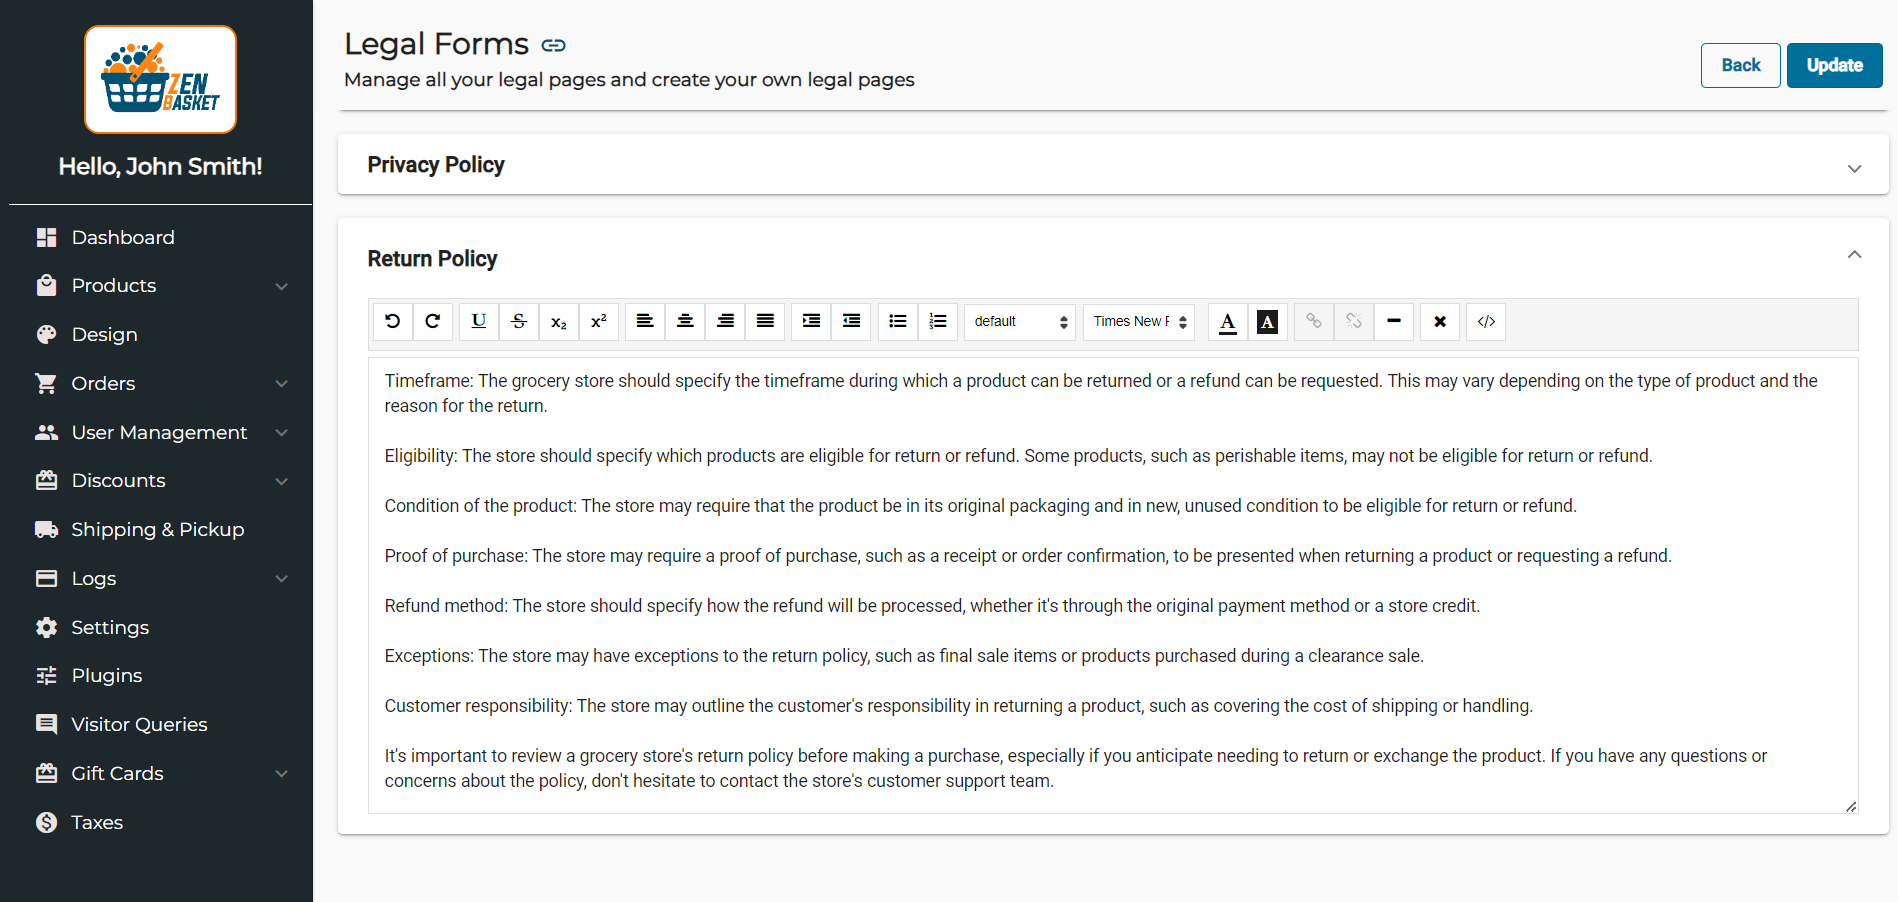Toggle underline formatting

pos(479,321)
